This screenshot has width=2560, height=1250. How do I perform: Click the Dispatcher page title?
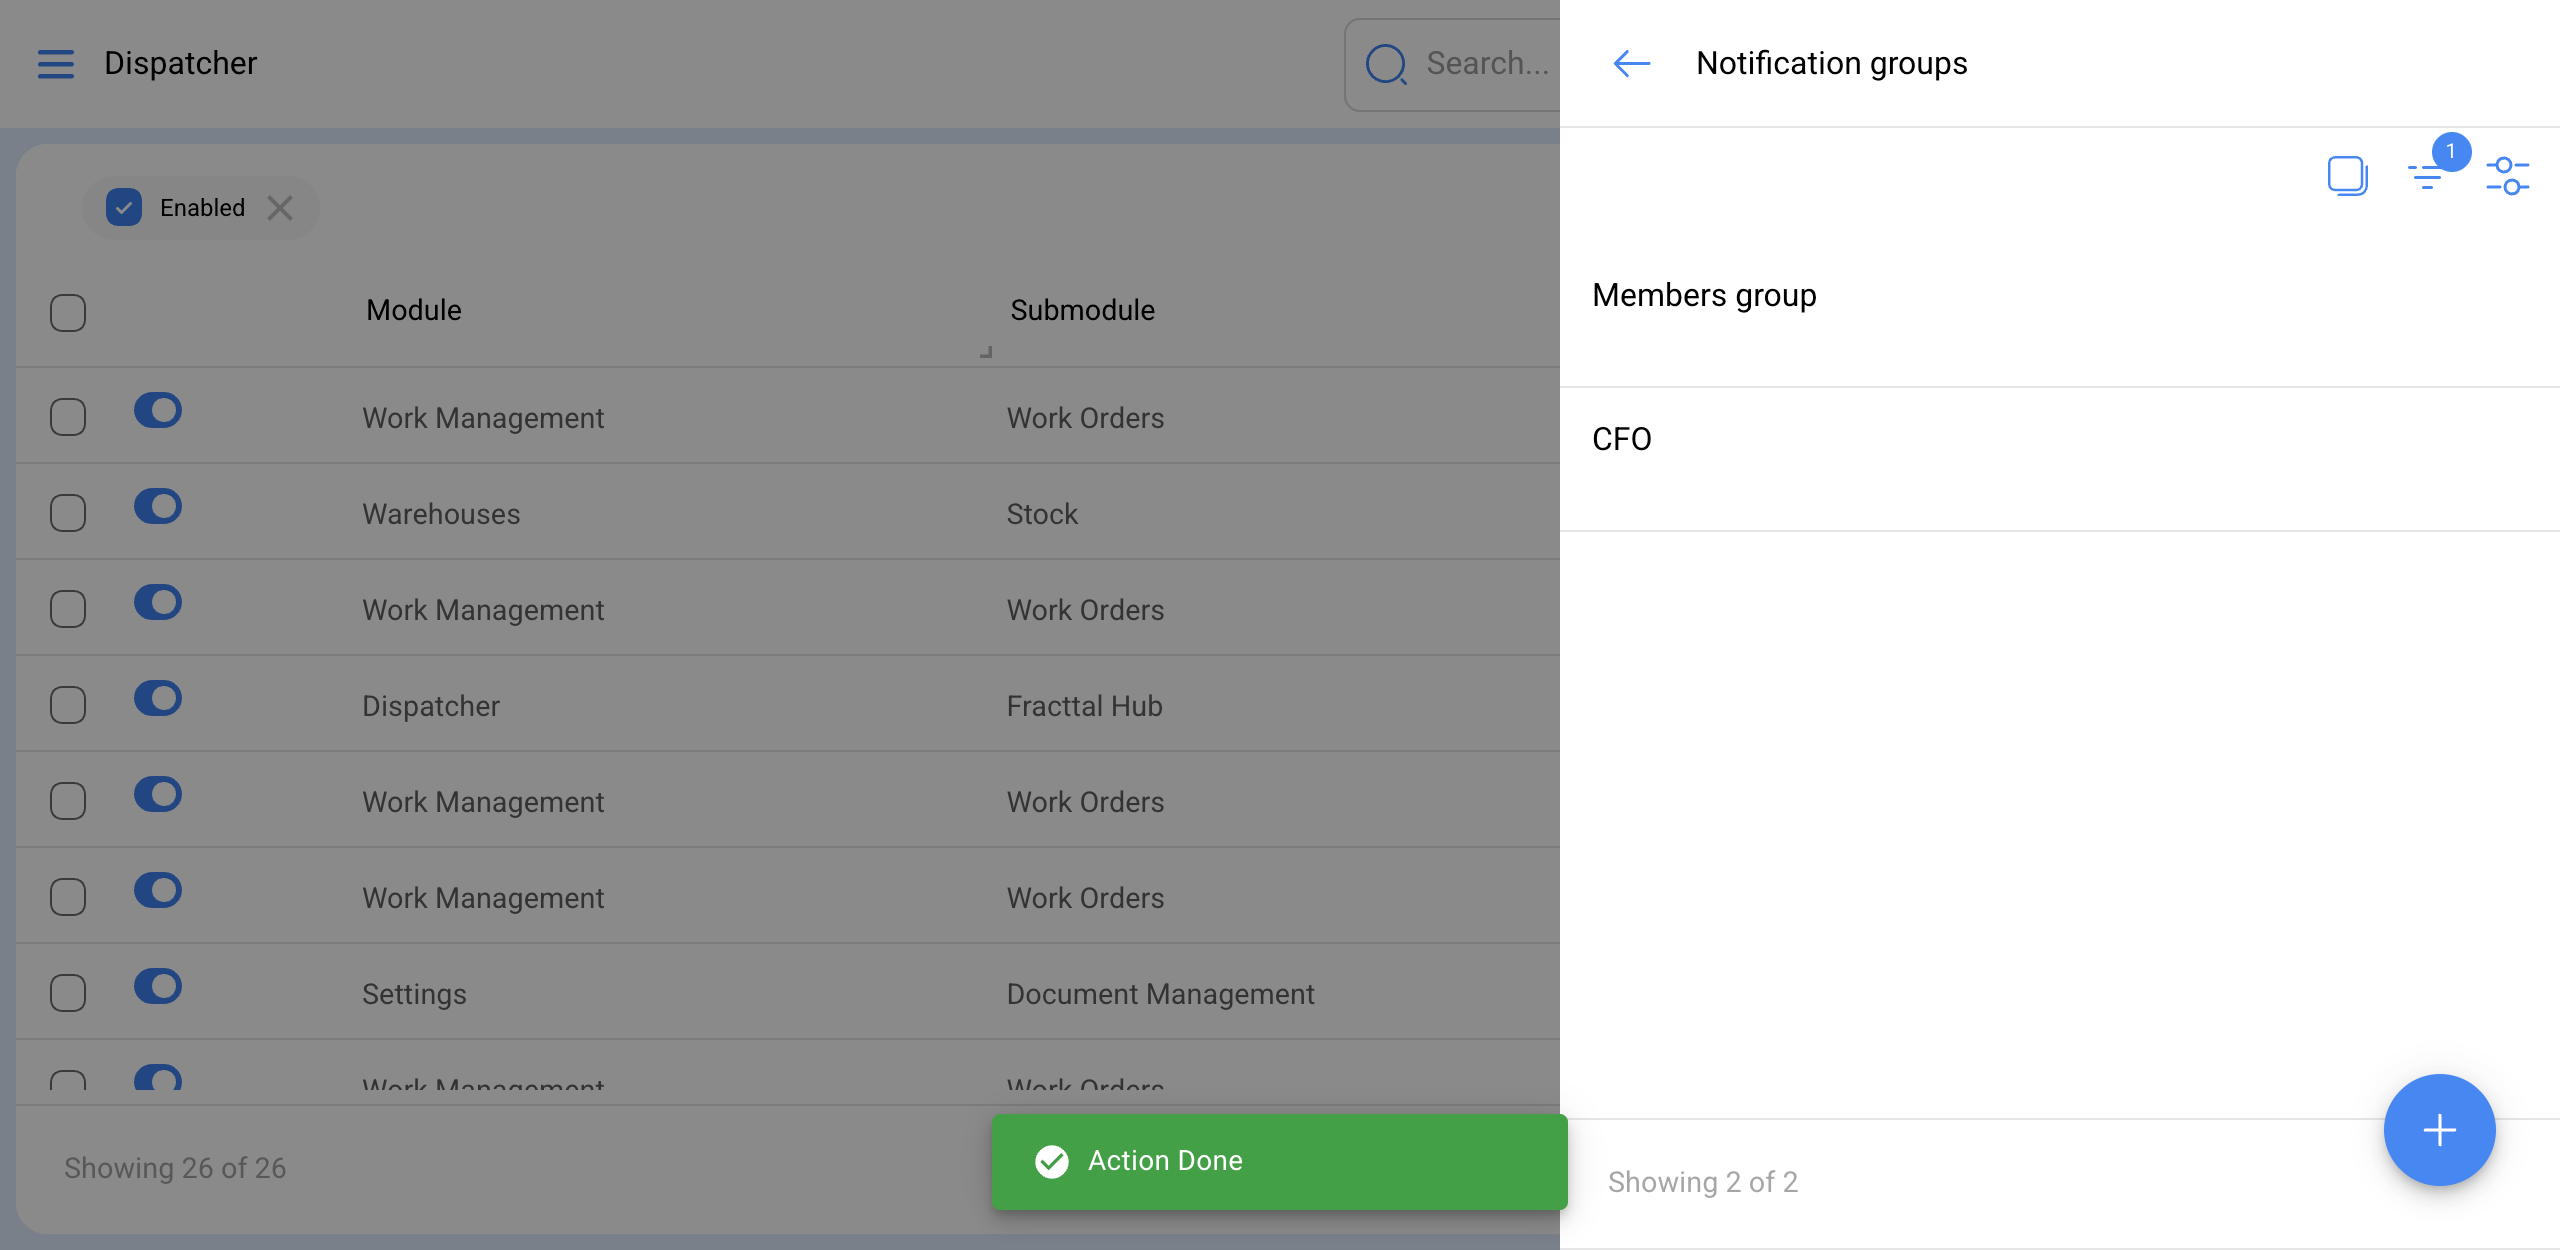tap(181, 64)
